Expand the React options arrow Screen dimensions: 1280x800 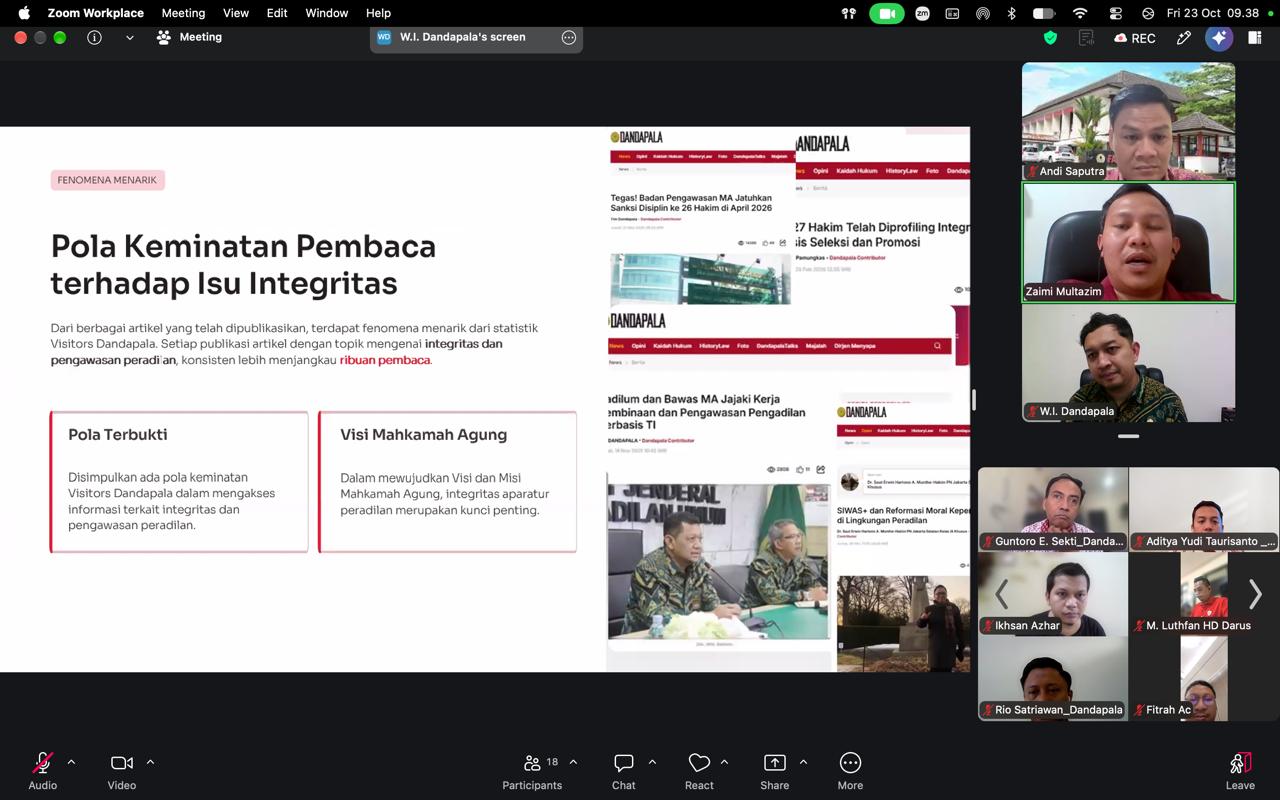(724, 762)
